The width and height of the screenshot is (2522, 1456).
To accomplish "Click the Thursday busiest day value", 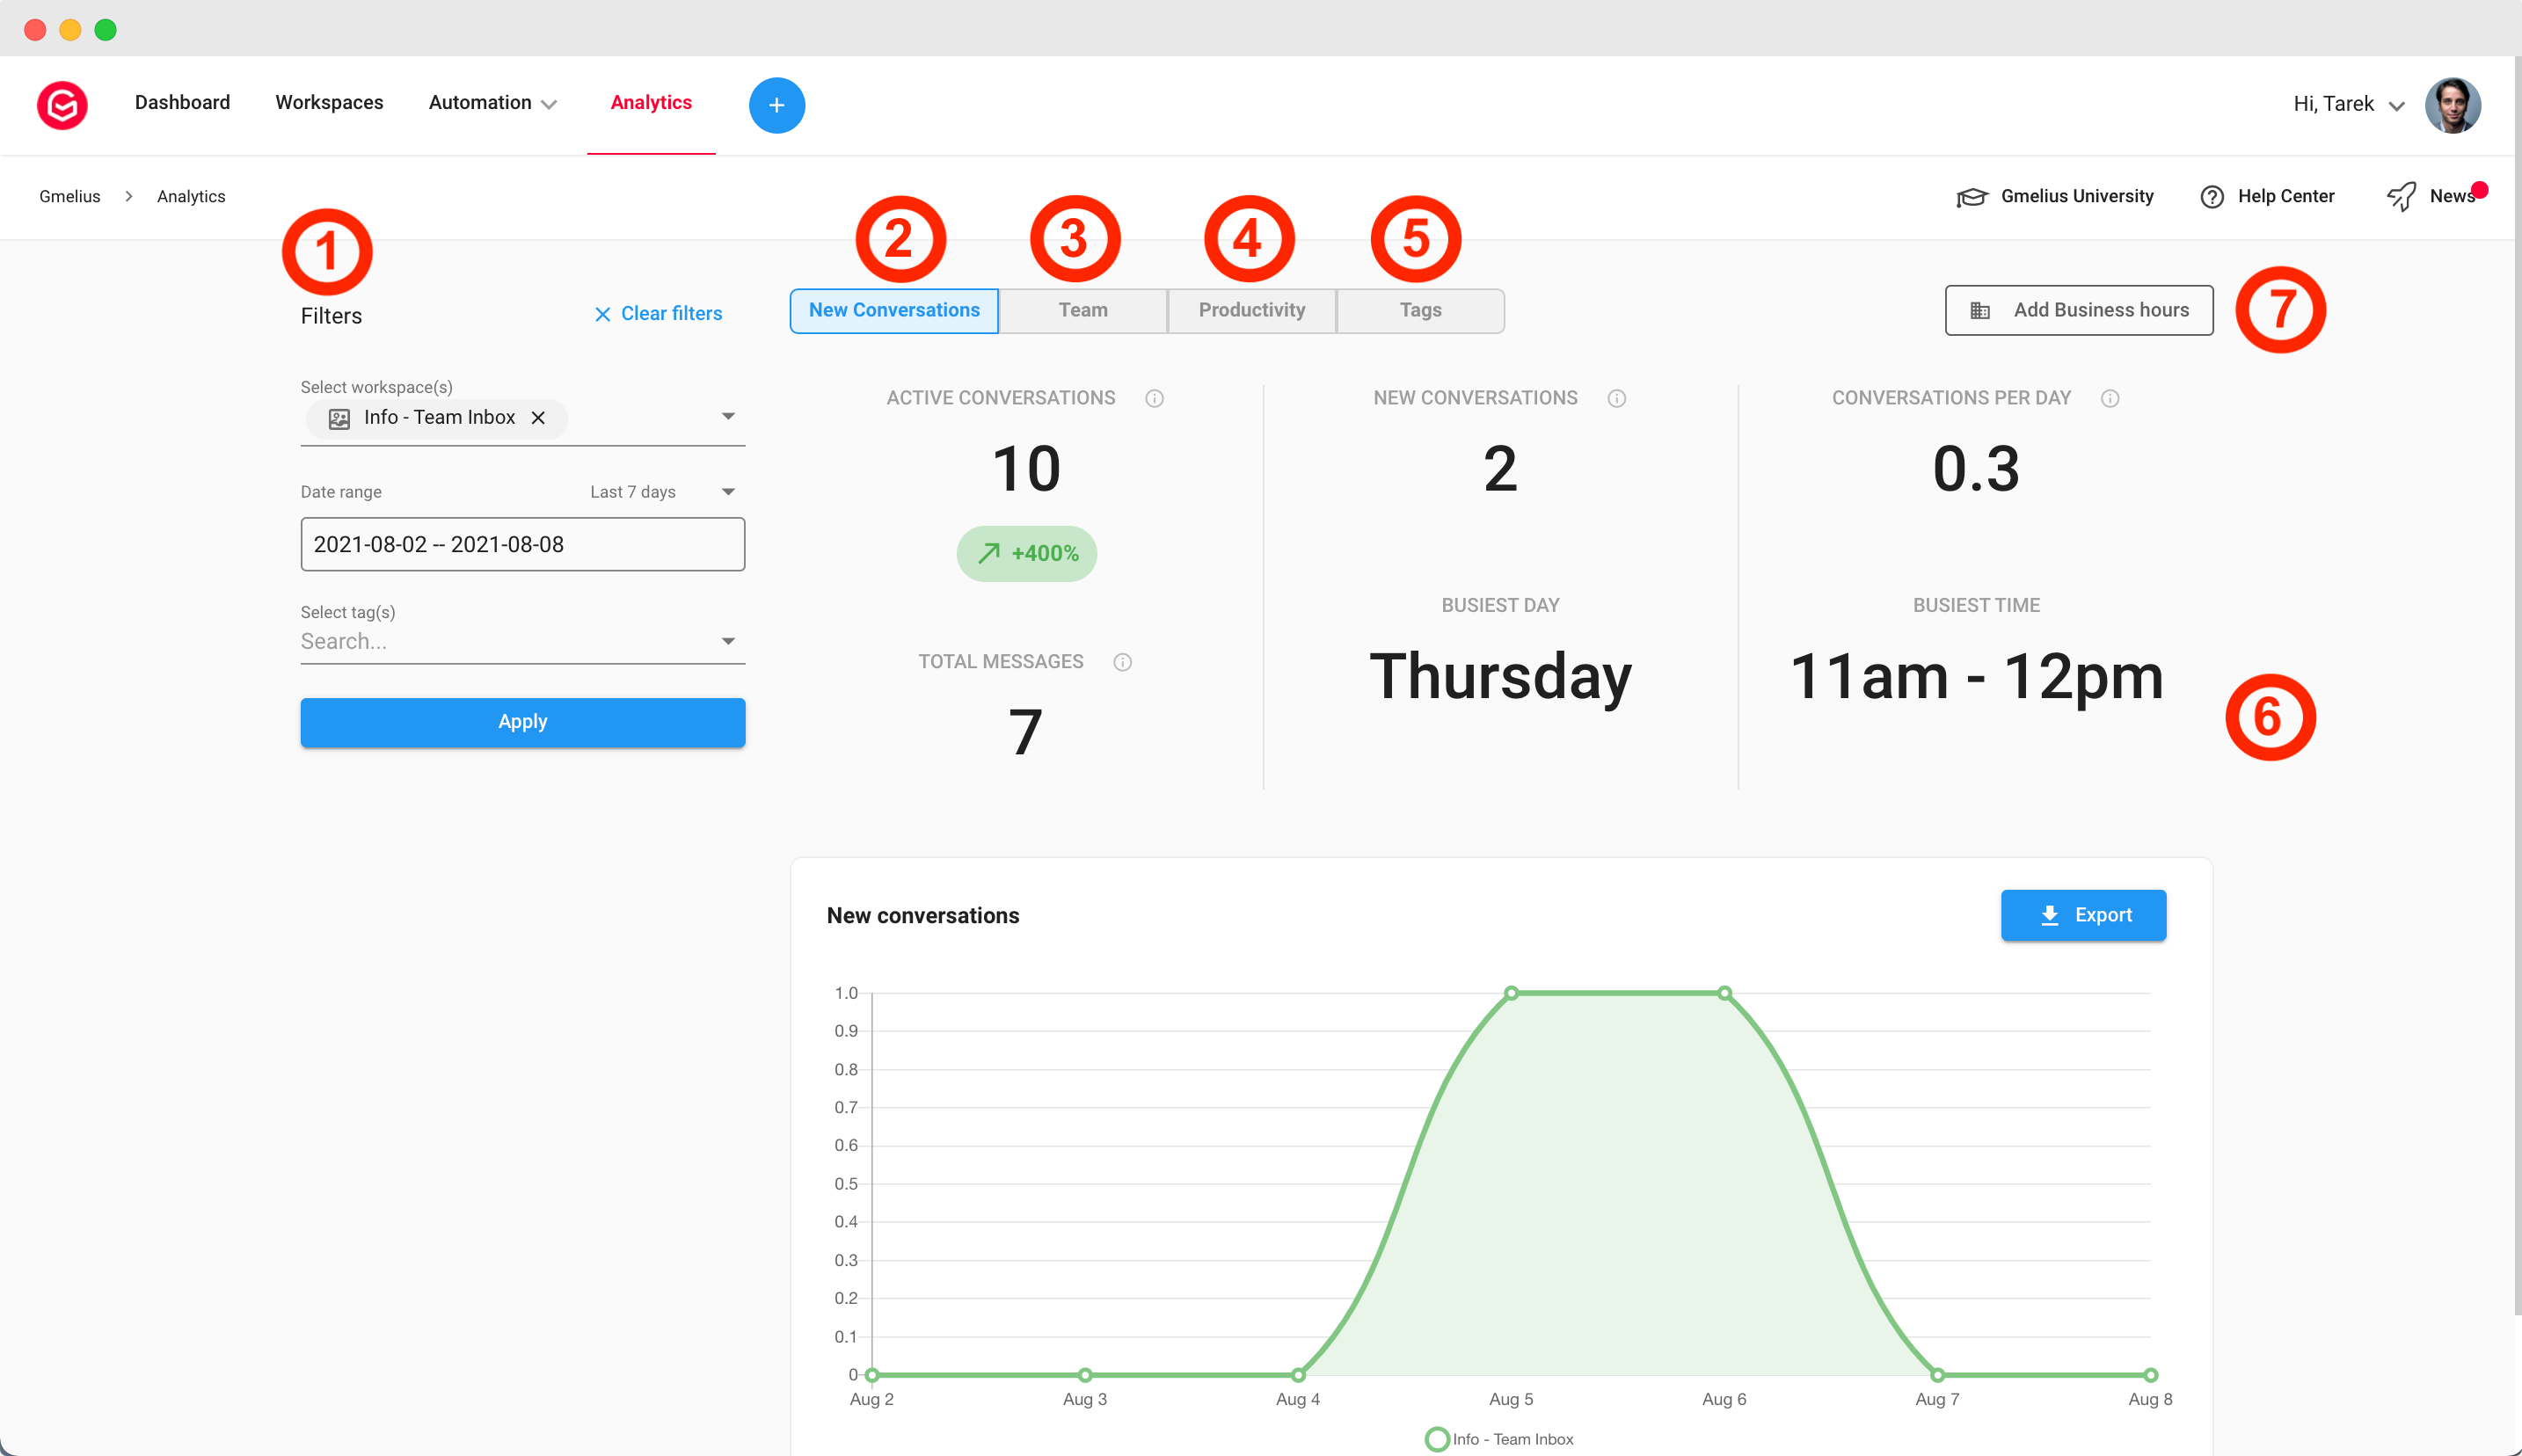I will pos(1500,677).
